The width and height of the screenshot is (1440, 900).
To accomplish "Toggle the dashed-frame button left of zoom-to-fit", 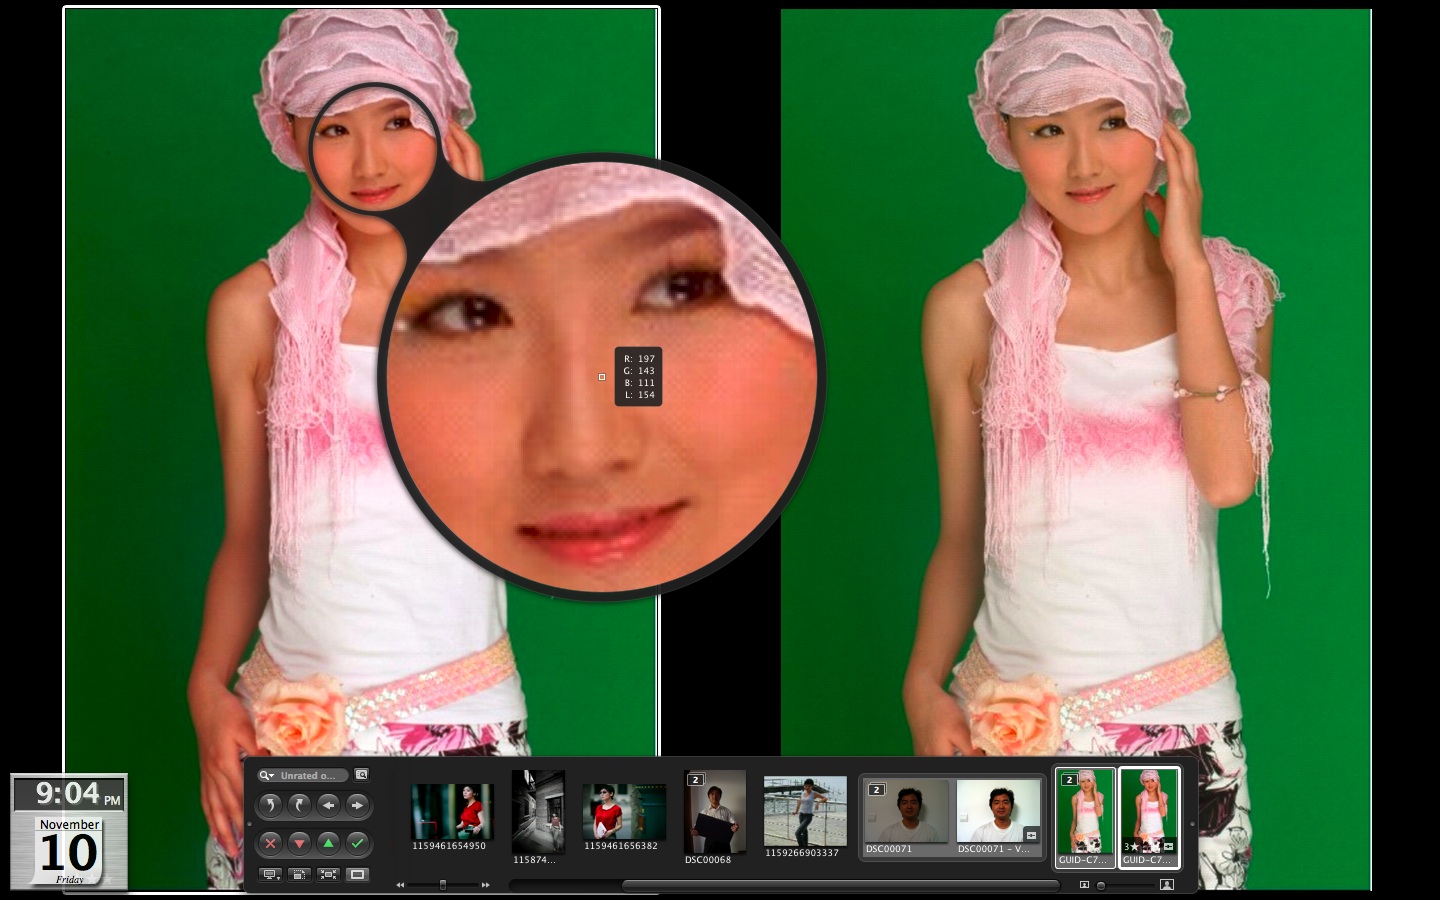I will point(299,875).
